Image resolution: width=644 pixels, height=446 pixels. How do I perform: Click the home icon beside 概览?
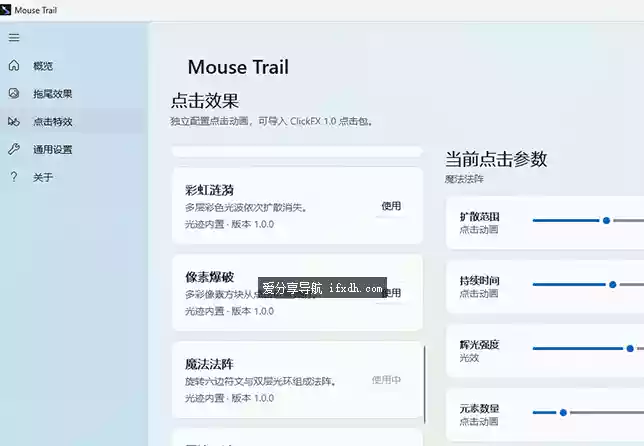14,65
